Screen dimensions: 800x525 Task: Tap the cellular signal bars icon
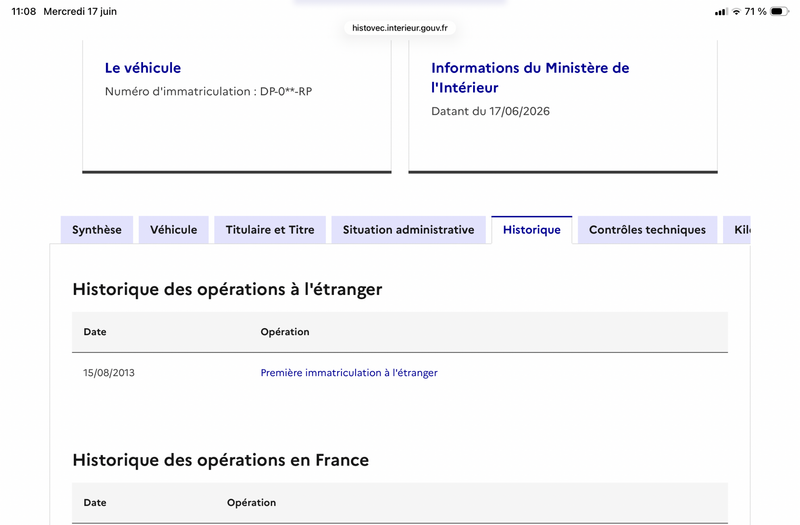click(721, 12)
